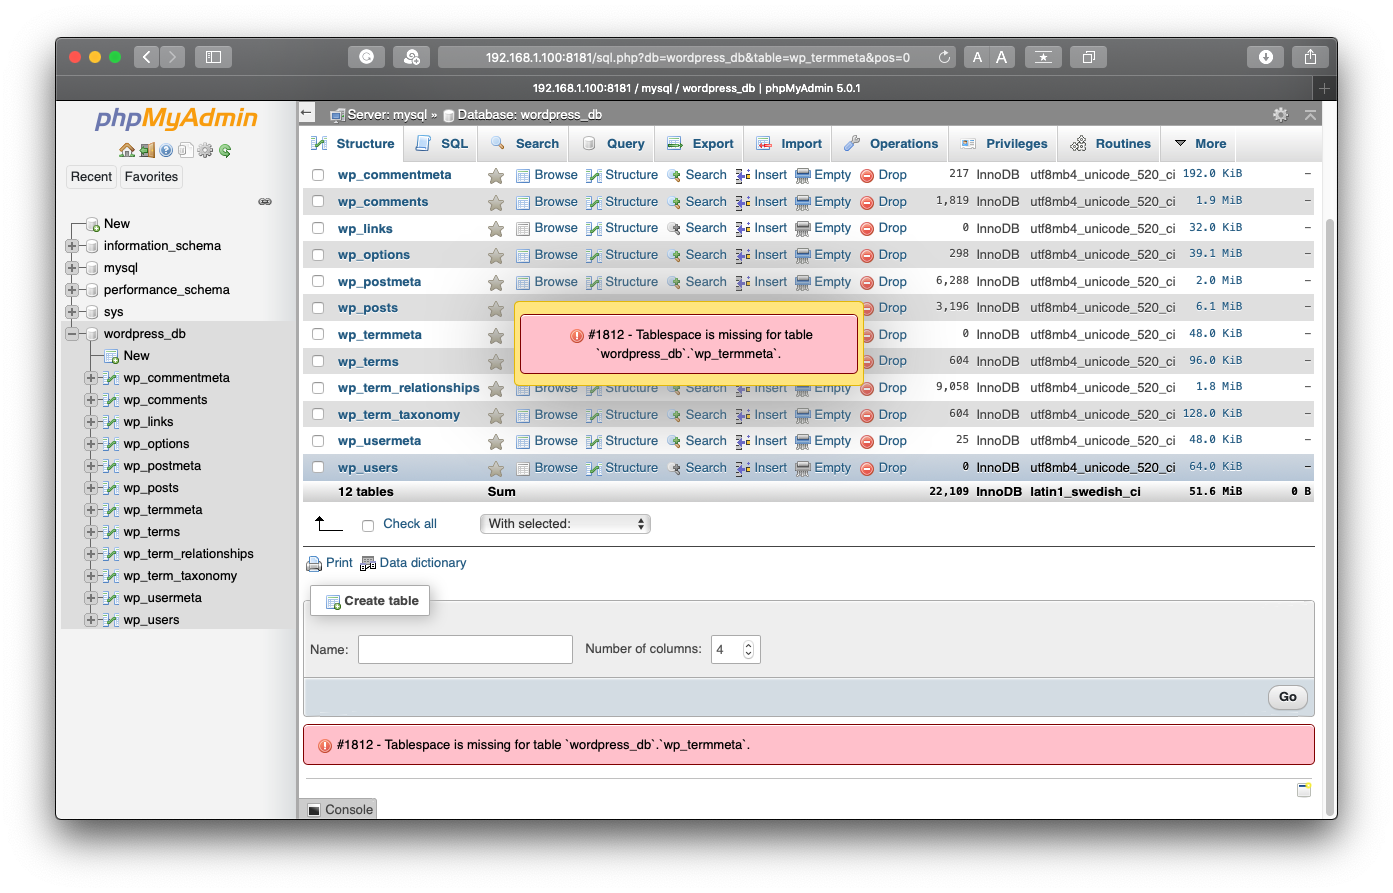1393x893 pixels.
Task: Click the phpMyAdmin home icon
Action: [126, 150]
